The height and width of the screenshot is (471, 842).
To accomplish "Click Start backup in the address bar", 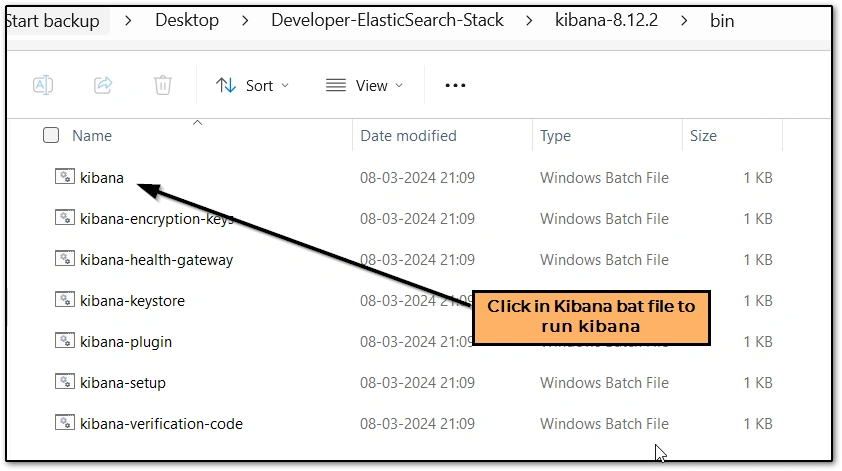I will point(53,21).
